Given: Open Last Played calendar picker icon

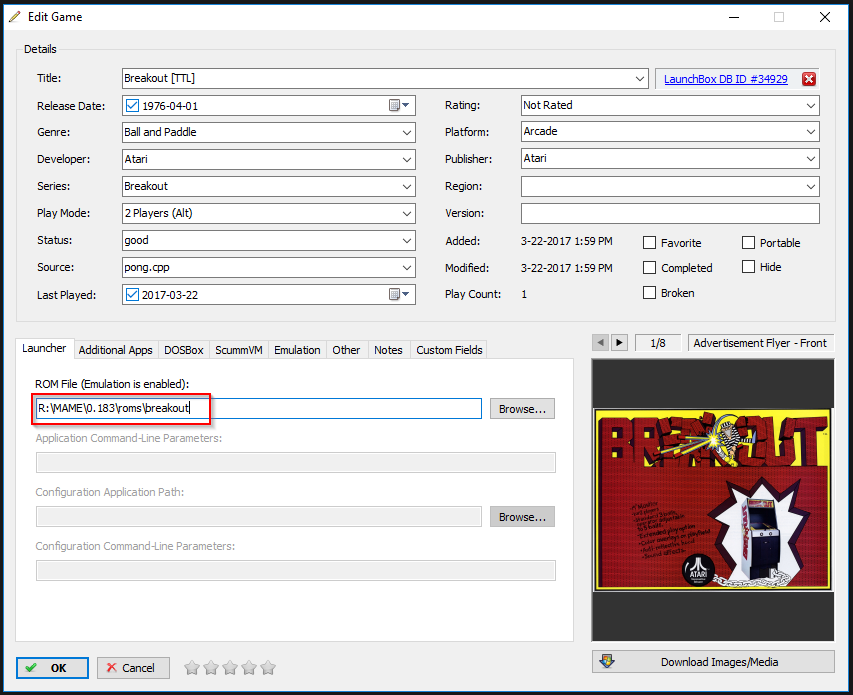Looking at the screenshot, I should pyautogui.click(x=399, y=294).
